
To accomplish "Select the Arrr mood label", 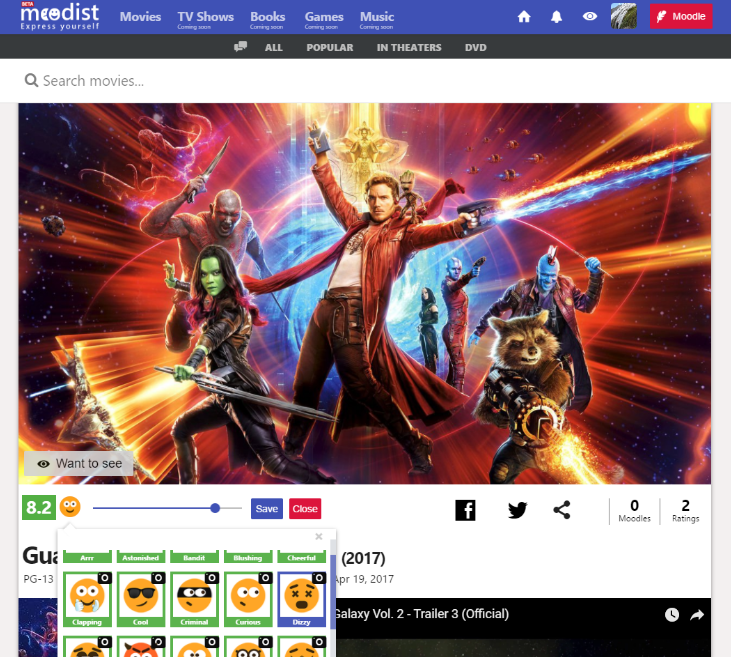I will (x=87, y=557).
